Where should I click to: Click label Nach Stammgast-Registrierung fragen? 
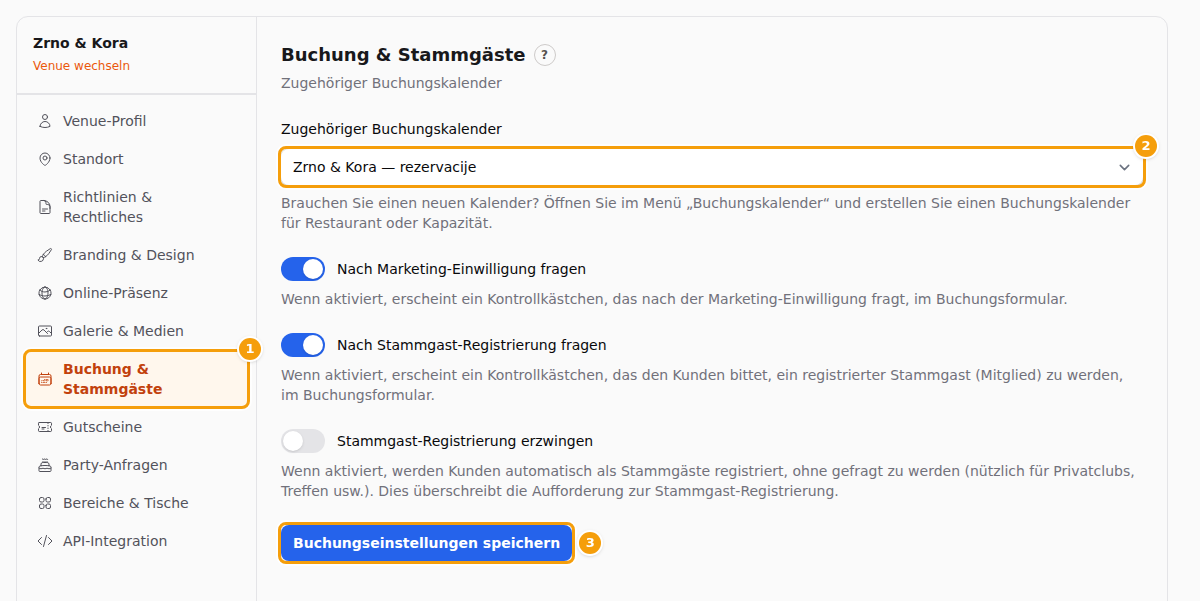(x=472, y=345)
